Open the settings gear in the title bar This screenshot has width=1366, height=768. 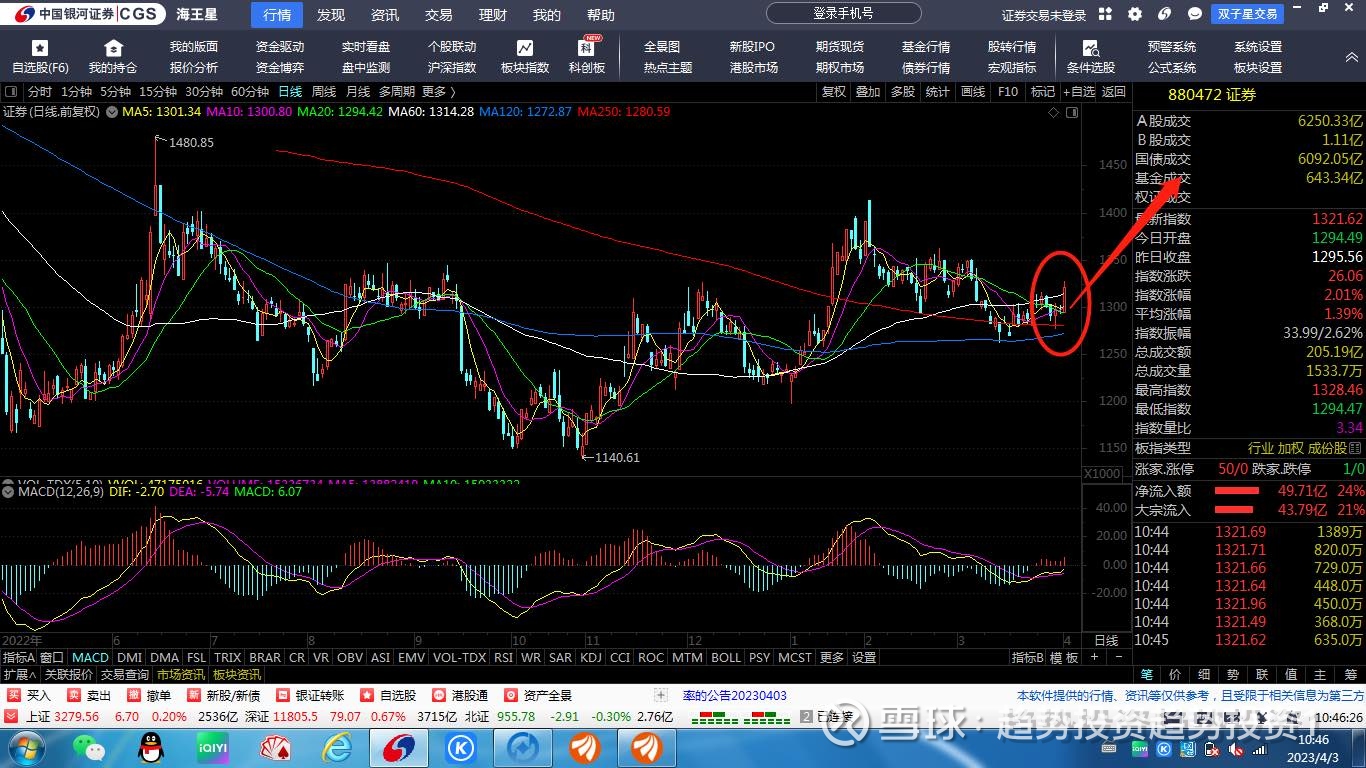[1133, 14]
